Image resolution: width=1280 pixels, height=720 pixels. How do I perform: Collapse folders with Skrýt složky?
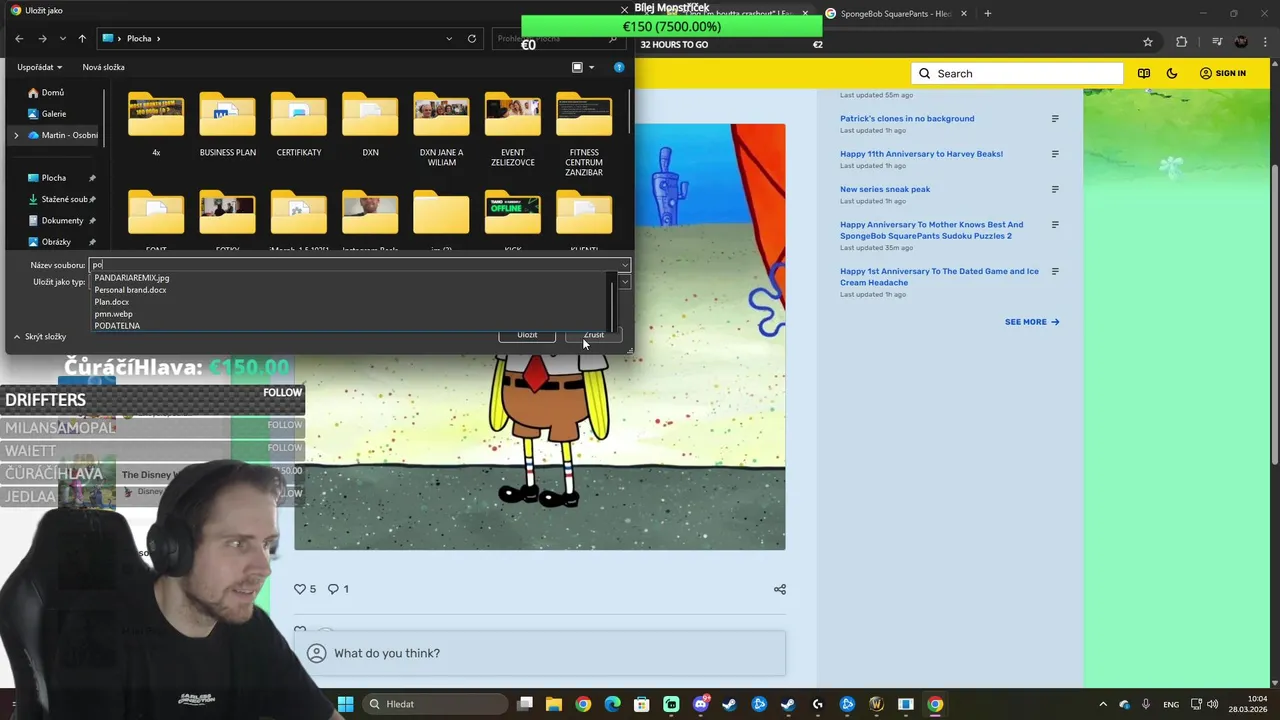pos(39,337)
